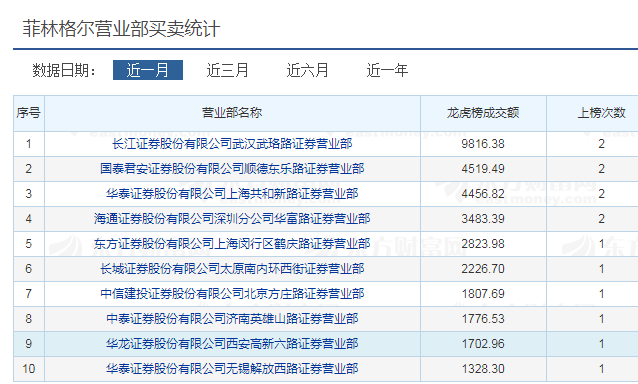Select the amount cell 1328.30
Screen dimensions: 638x384
(483, 369)
